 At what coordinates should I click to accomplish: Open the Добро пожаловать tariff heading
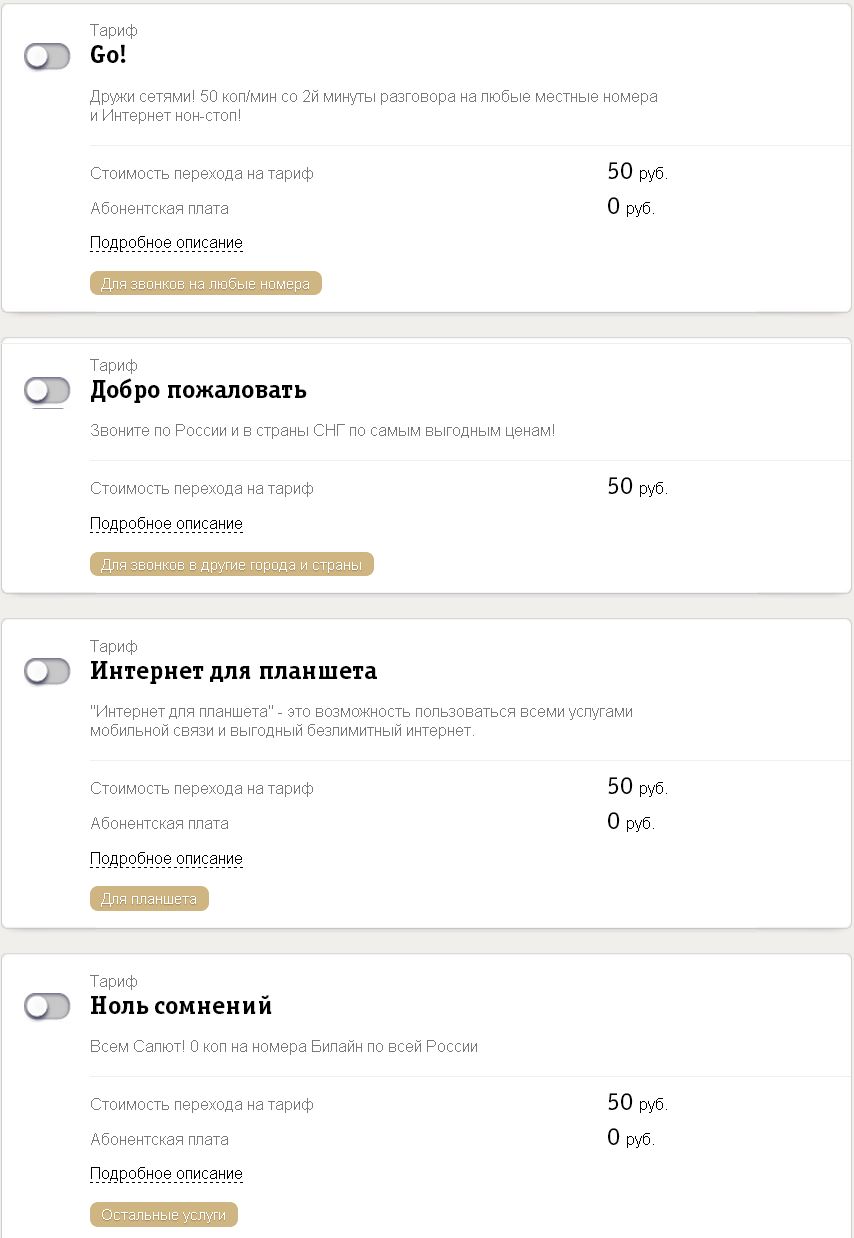(198, 390)
